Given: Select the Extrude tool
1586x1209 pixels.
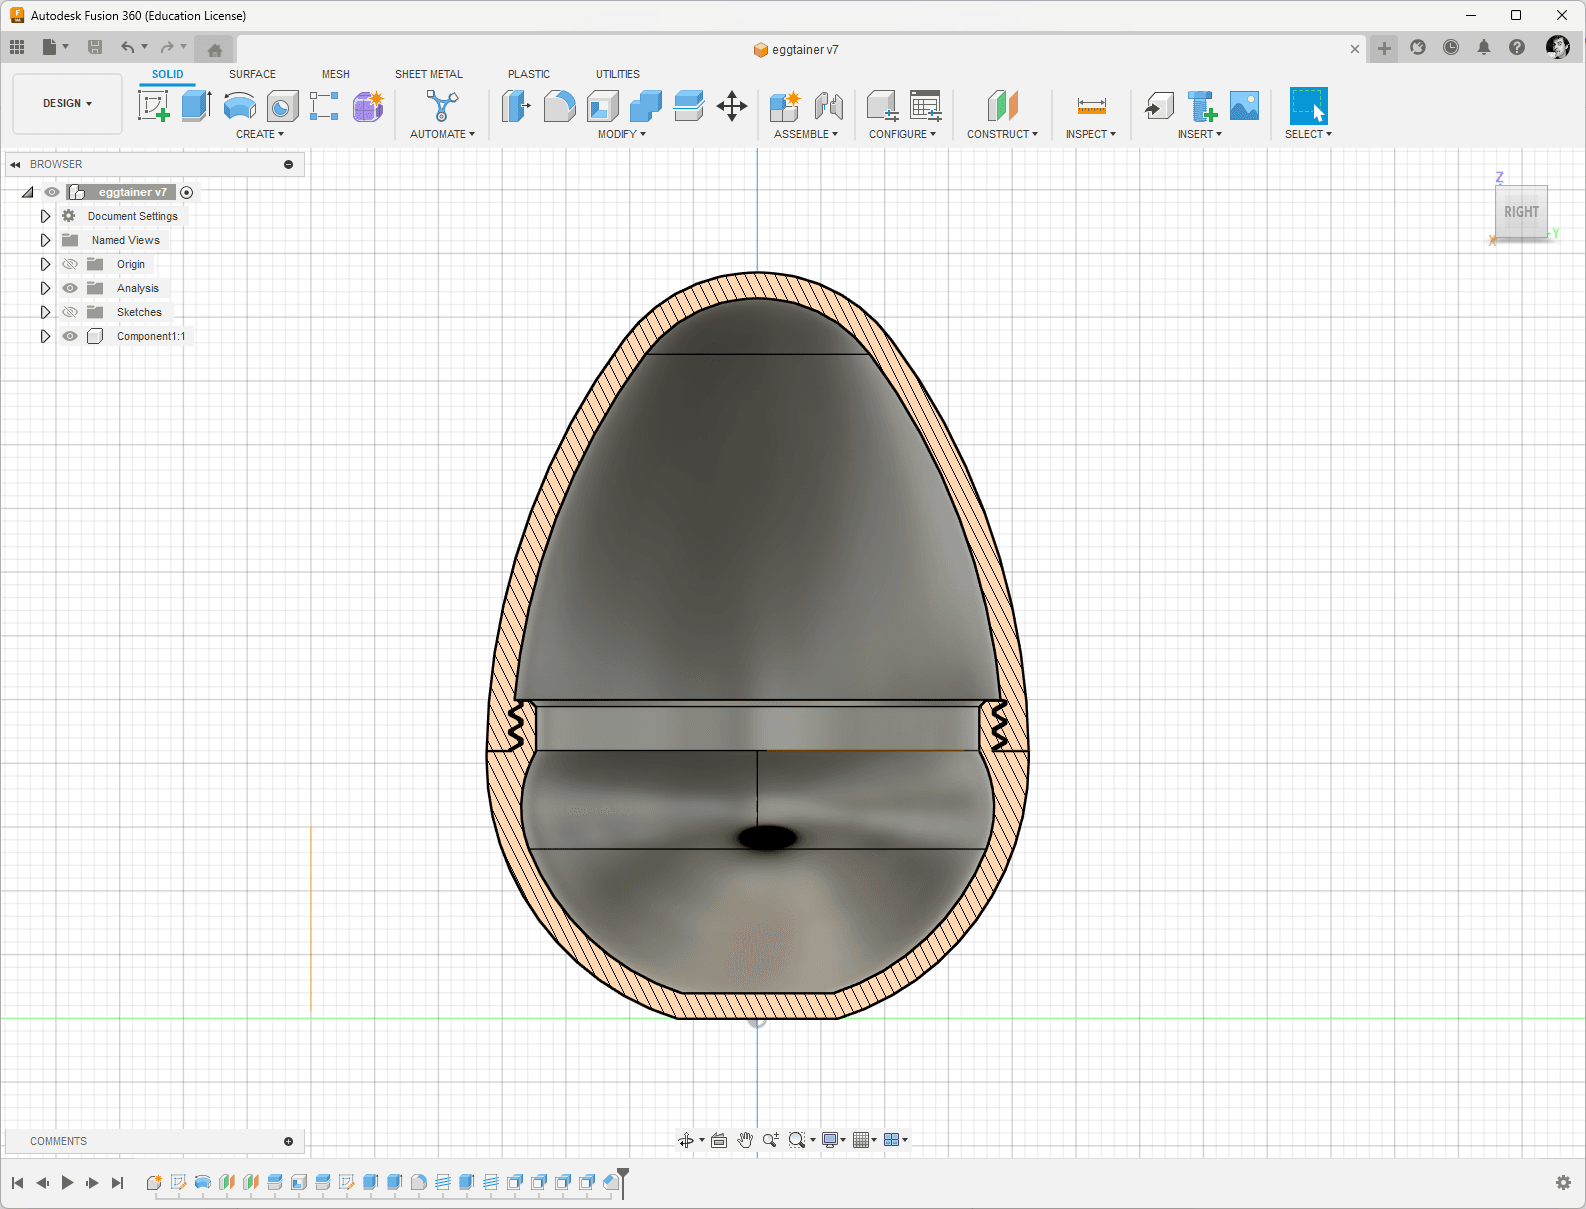Looking at the screenshot, I should 196,105.
